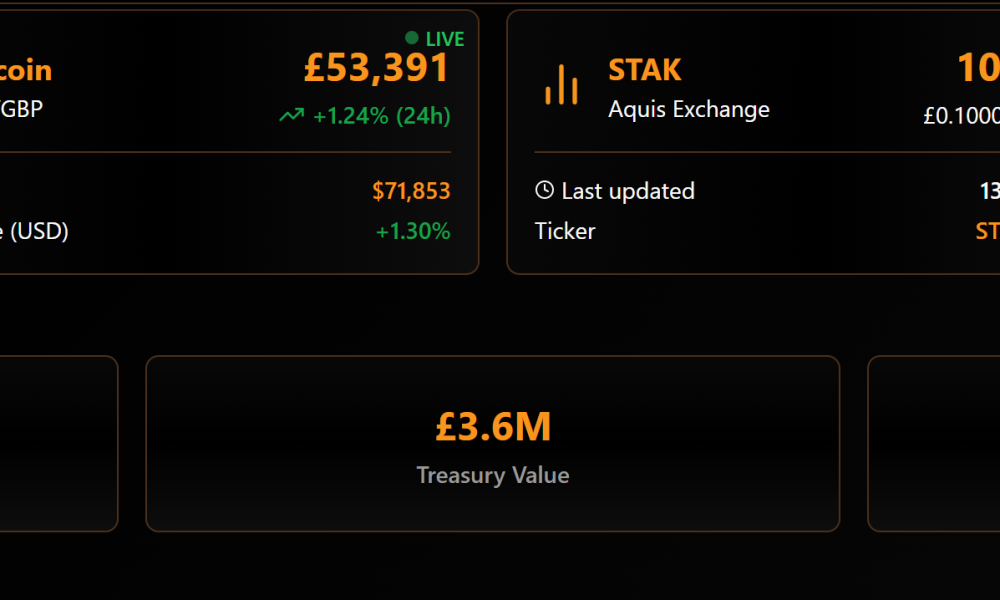
Task: Select the STAK heading in the ticker card
Action: tap(644, 69)
